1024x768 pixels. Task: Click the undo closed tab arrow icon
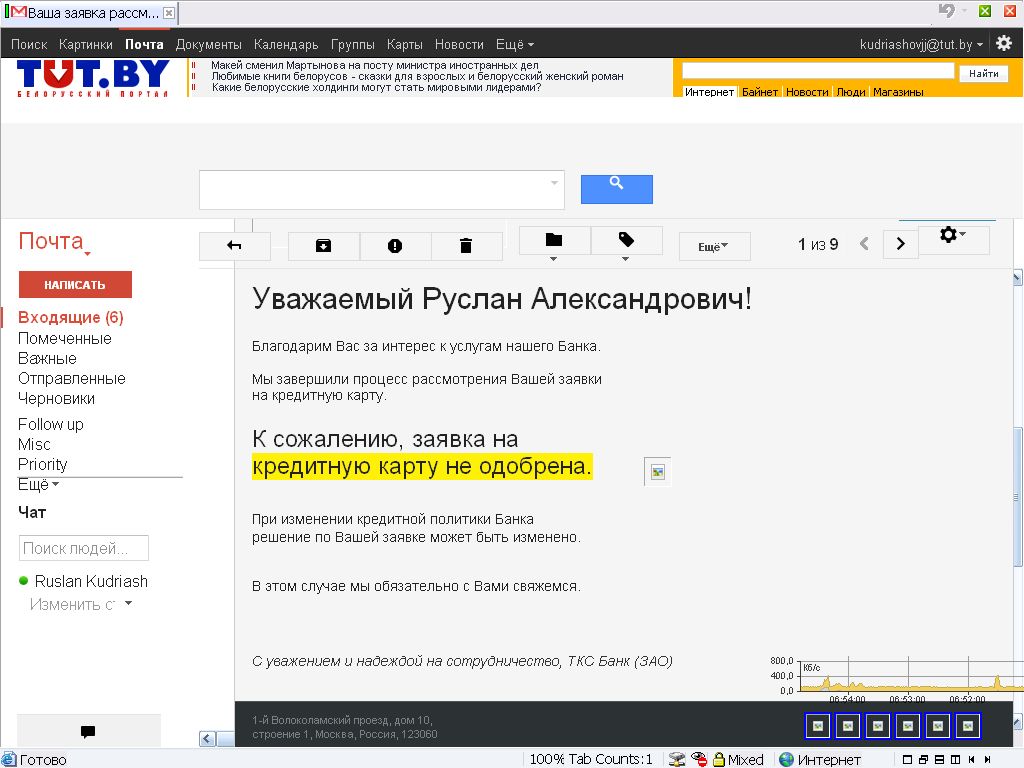coord(946,10)
